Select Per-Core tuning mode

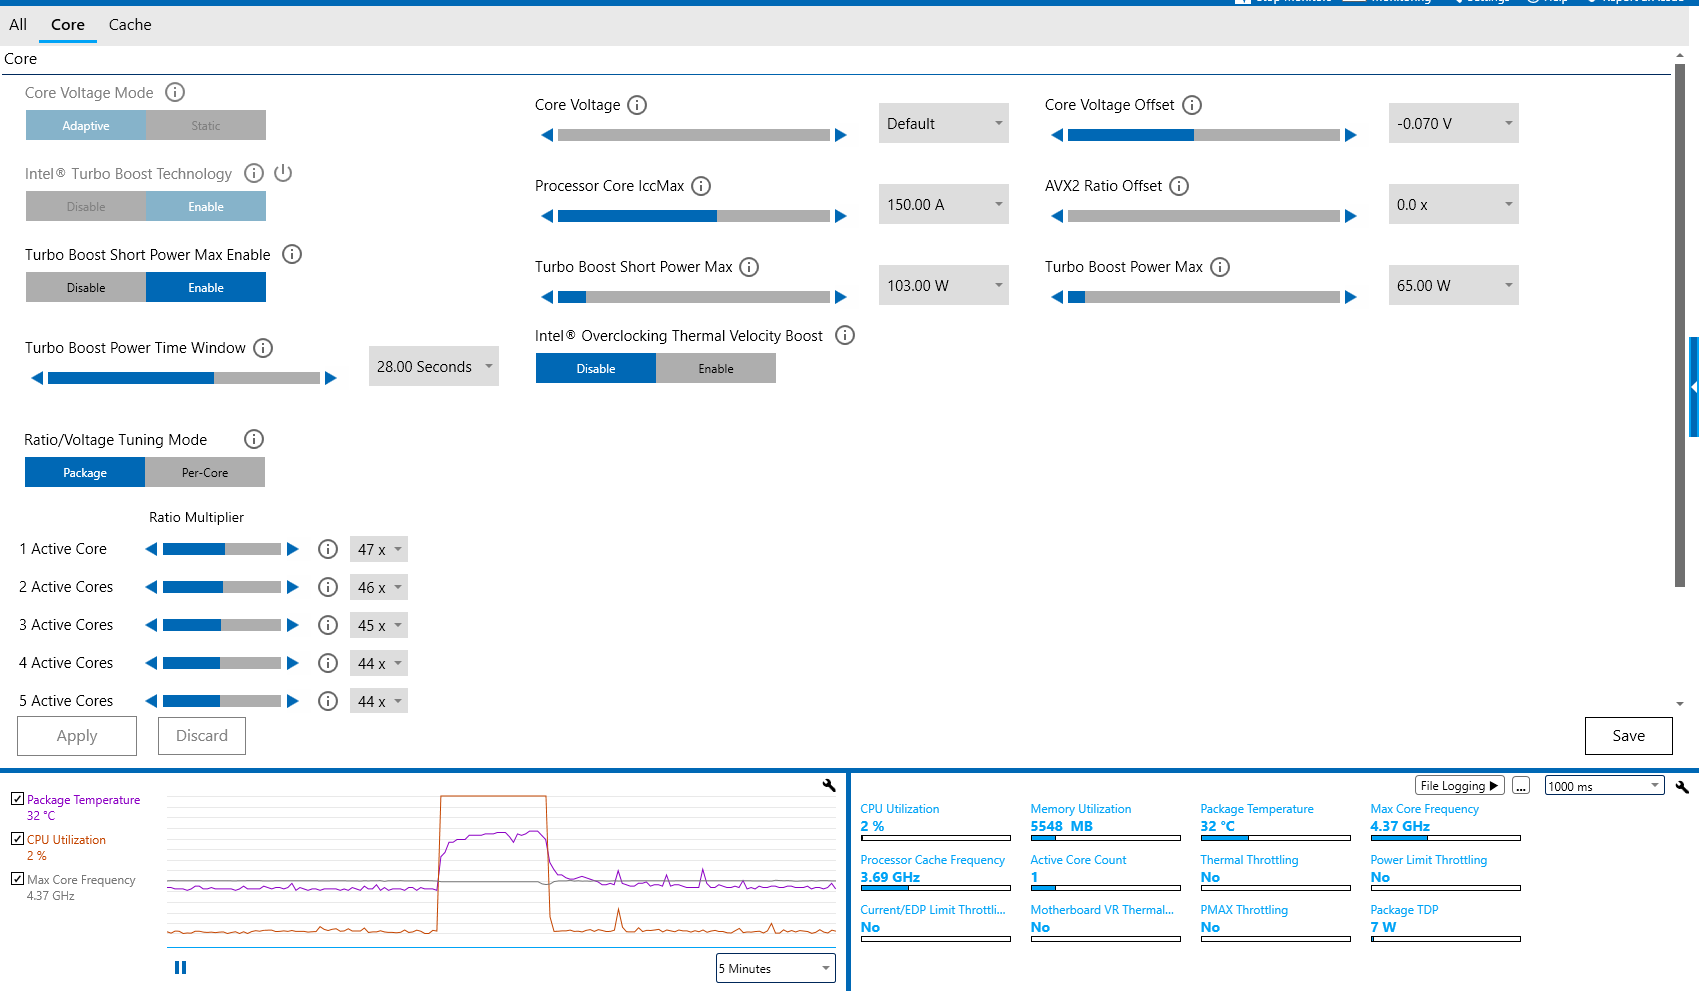[205, 472]
